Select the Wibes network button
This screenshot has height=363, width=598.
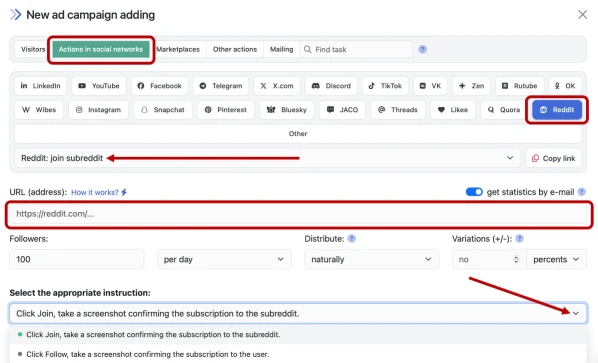(39, 110)
